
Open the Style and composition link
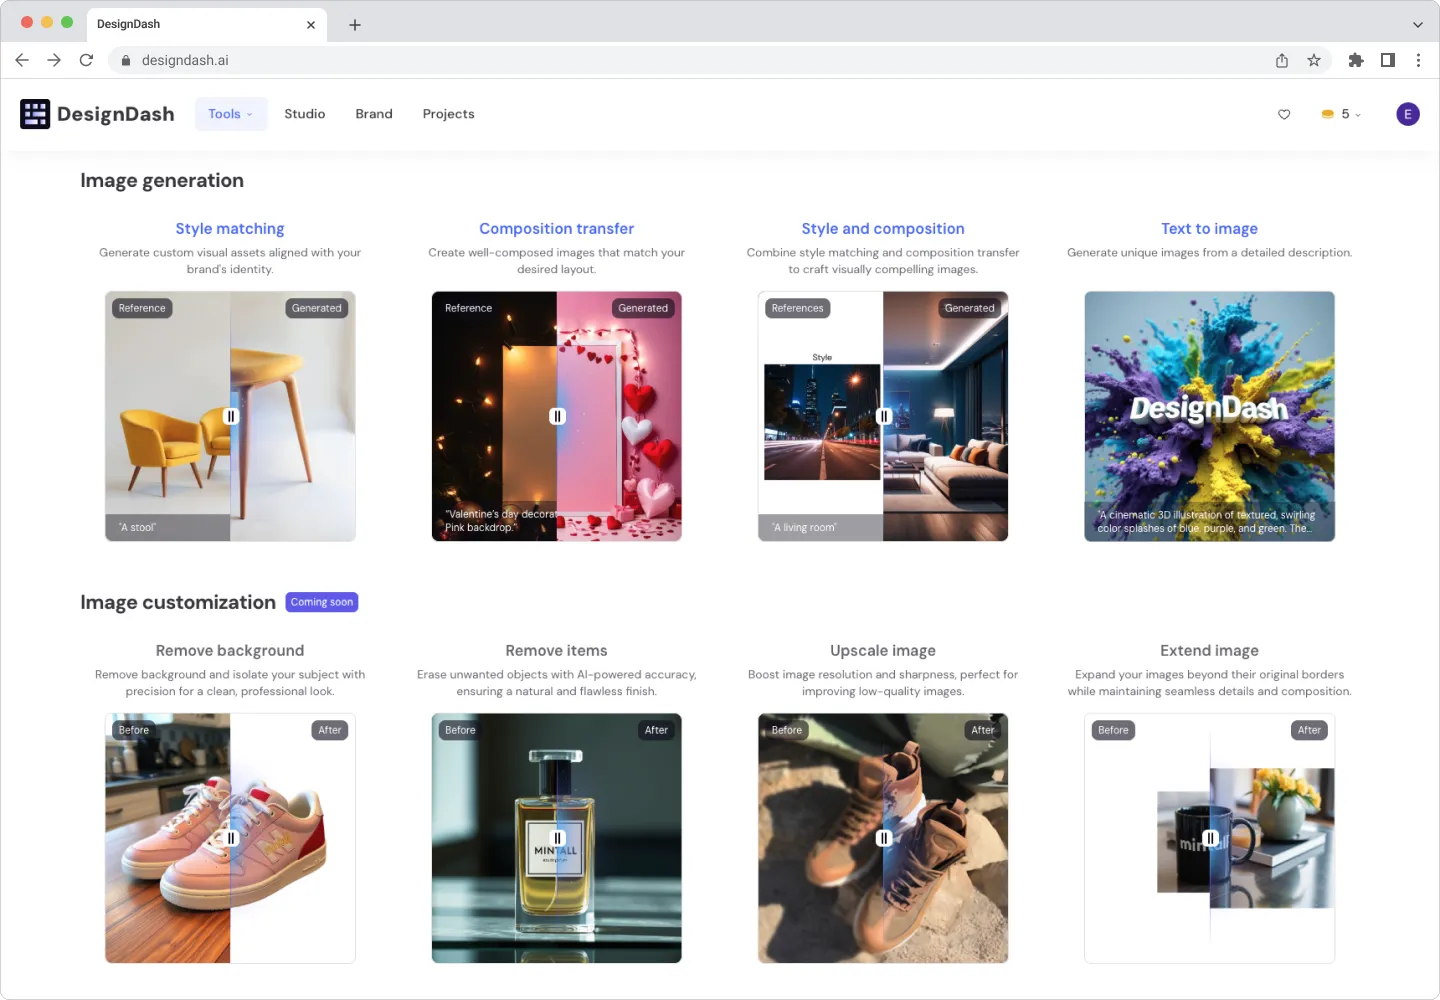click(883, 229)
